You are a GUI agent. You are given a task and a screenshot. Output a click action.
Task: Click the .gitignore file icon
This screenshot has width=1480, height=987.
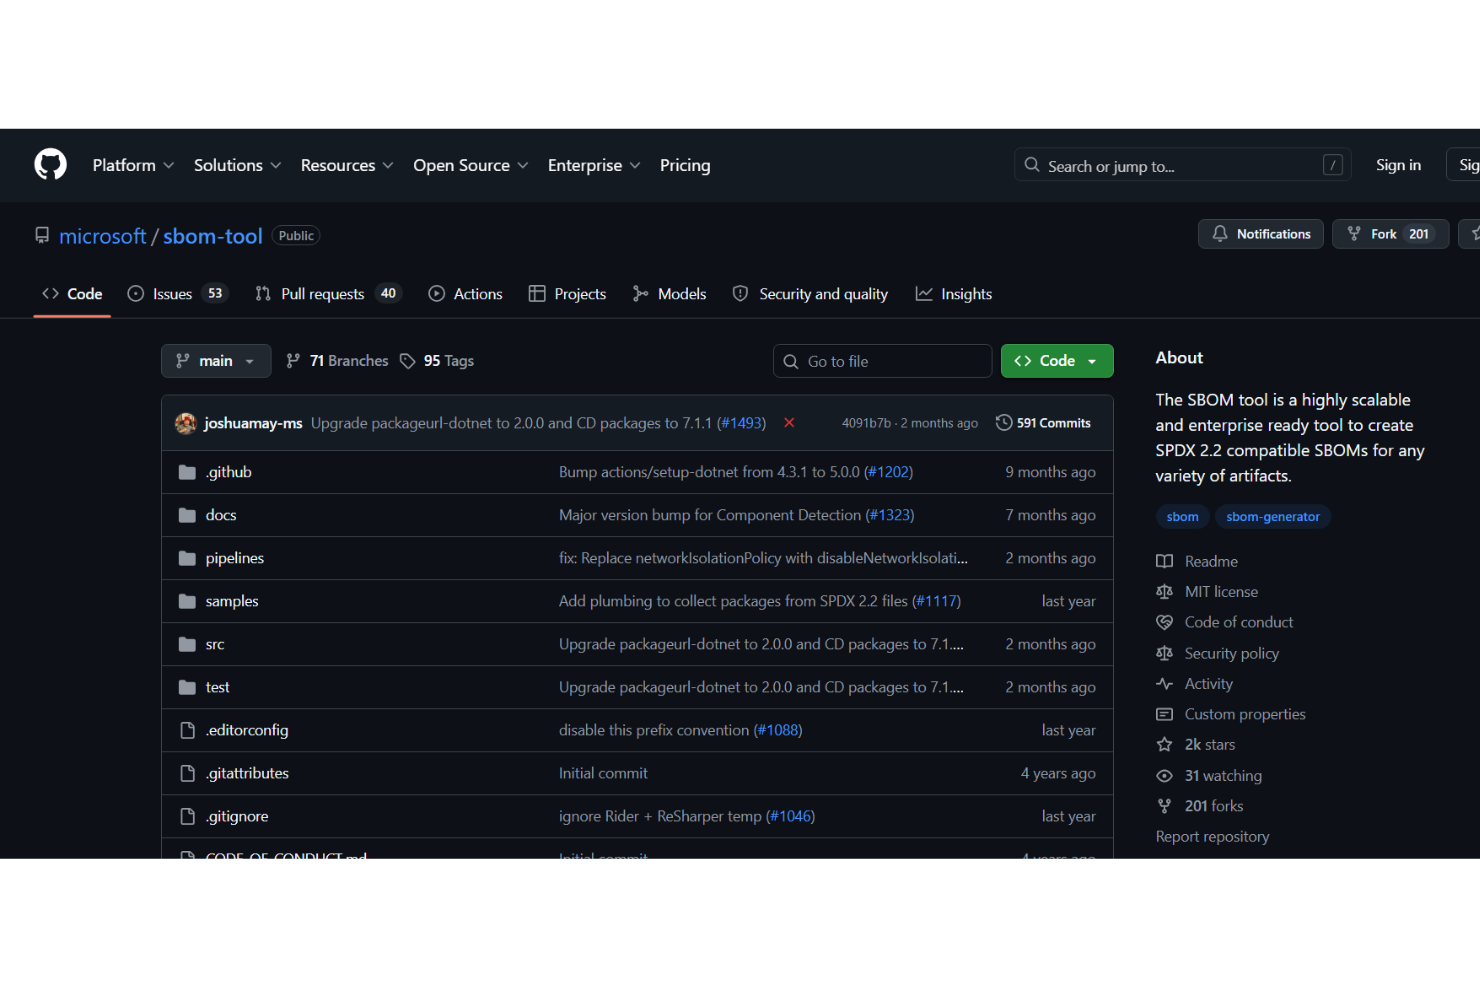[187, 816]
